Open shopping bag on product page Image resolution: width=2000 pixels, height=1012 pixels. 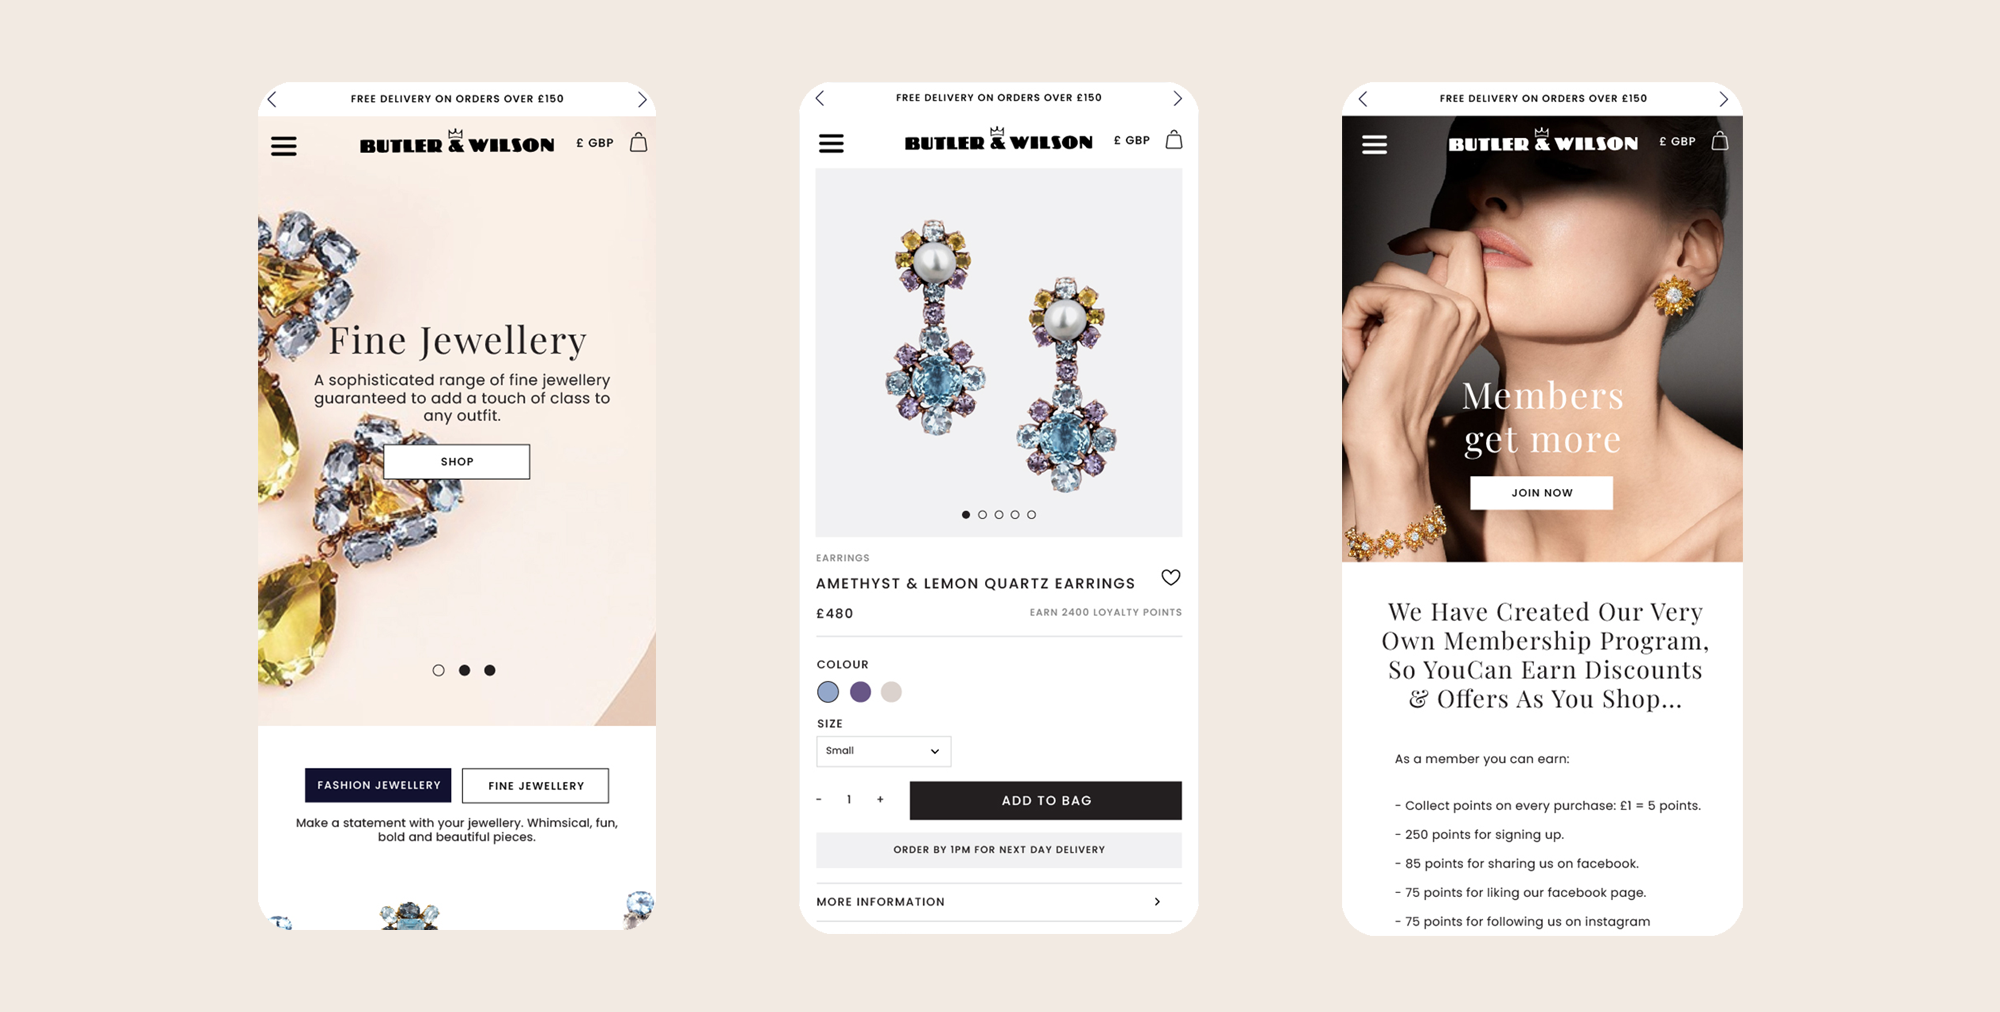(x=1174, y=140)
